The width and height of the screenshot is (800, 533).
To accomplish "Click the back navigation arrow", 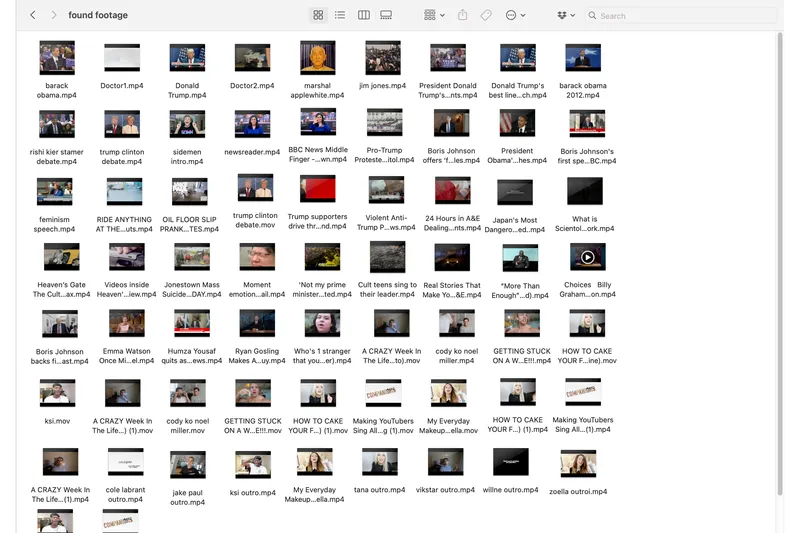I will 33,15.
